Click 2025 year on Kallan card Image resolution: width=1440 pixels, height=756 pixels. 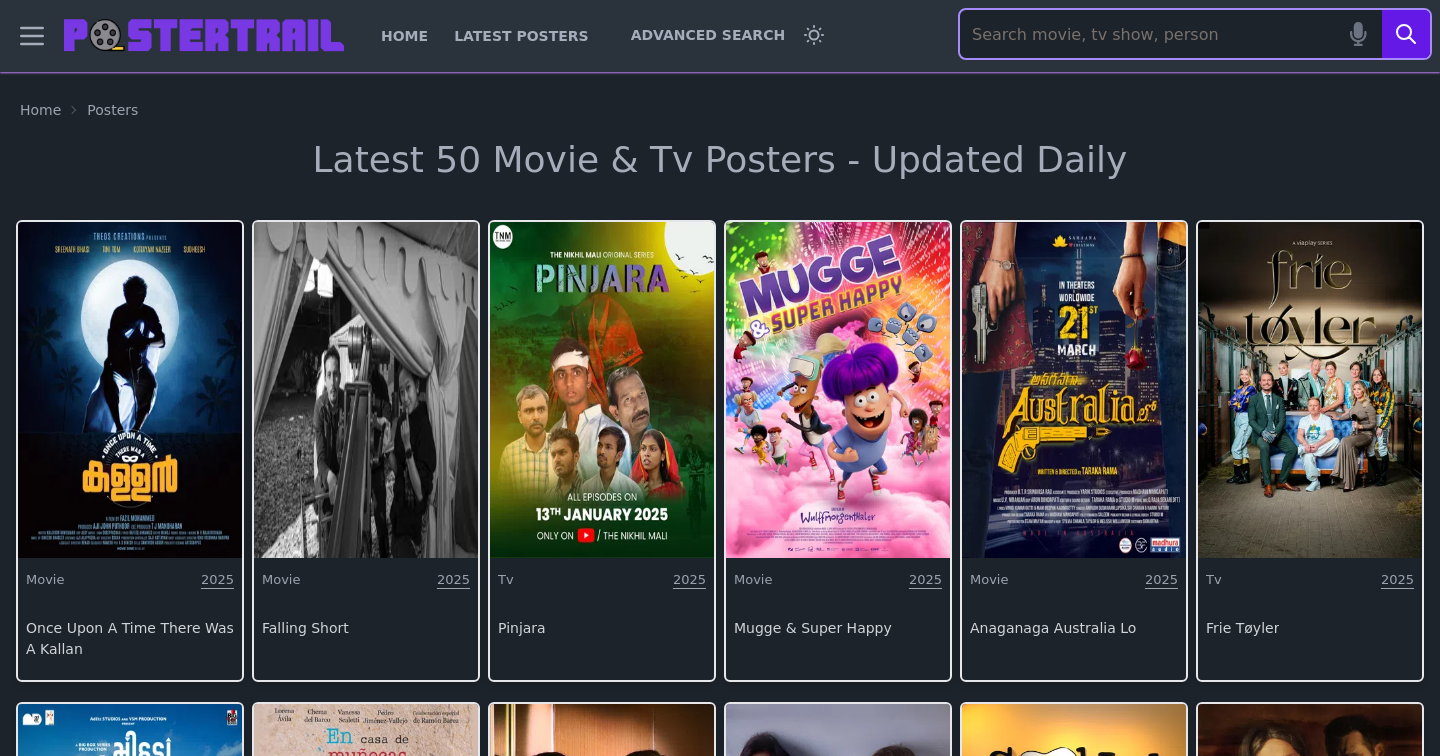click(x=217, y=580)
